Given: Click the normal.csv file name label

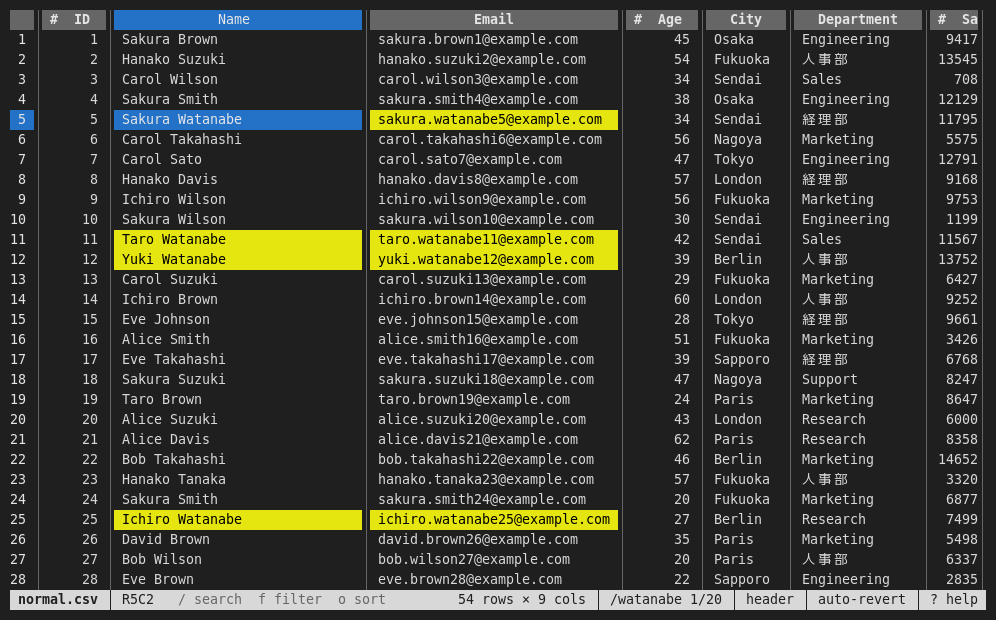Looking at the screenshot, I should click(x=58, y=599).
